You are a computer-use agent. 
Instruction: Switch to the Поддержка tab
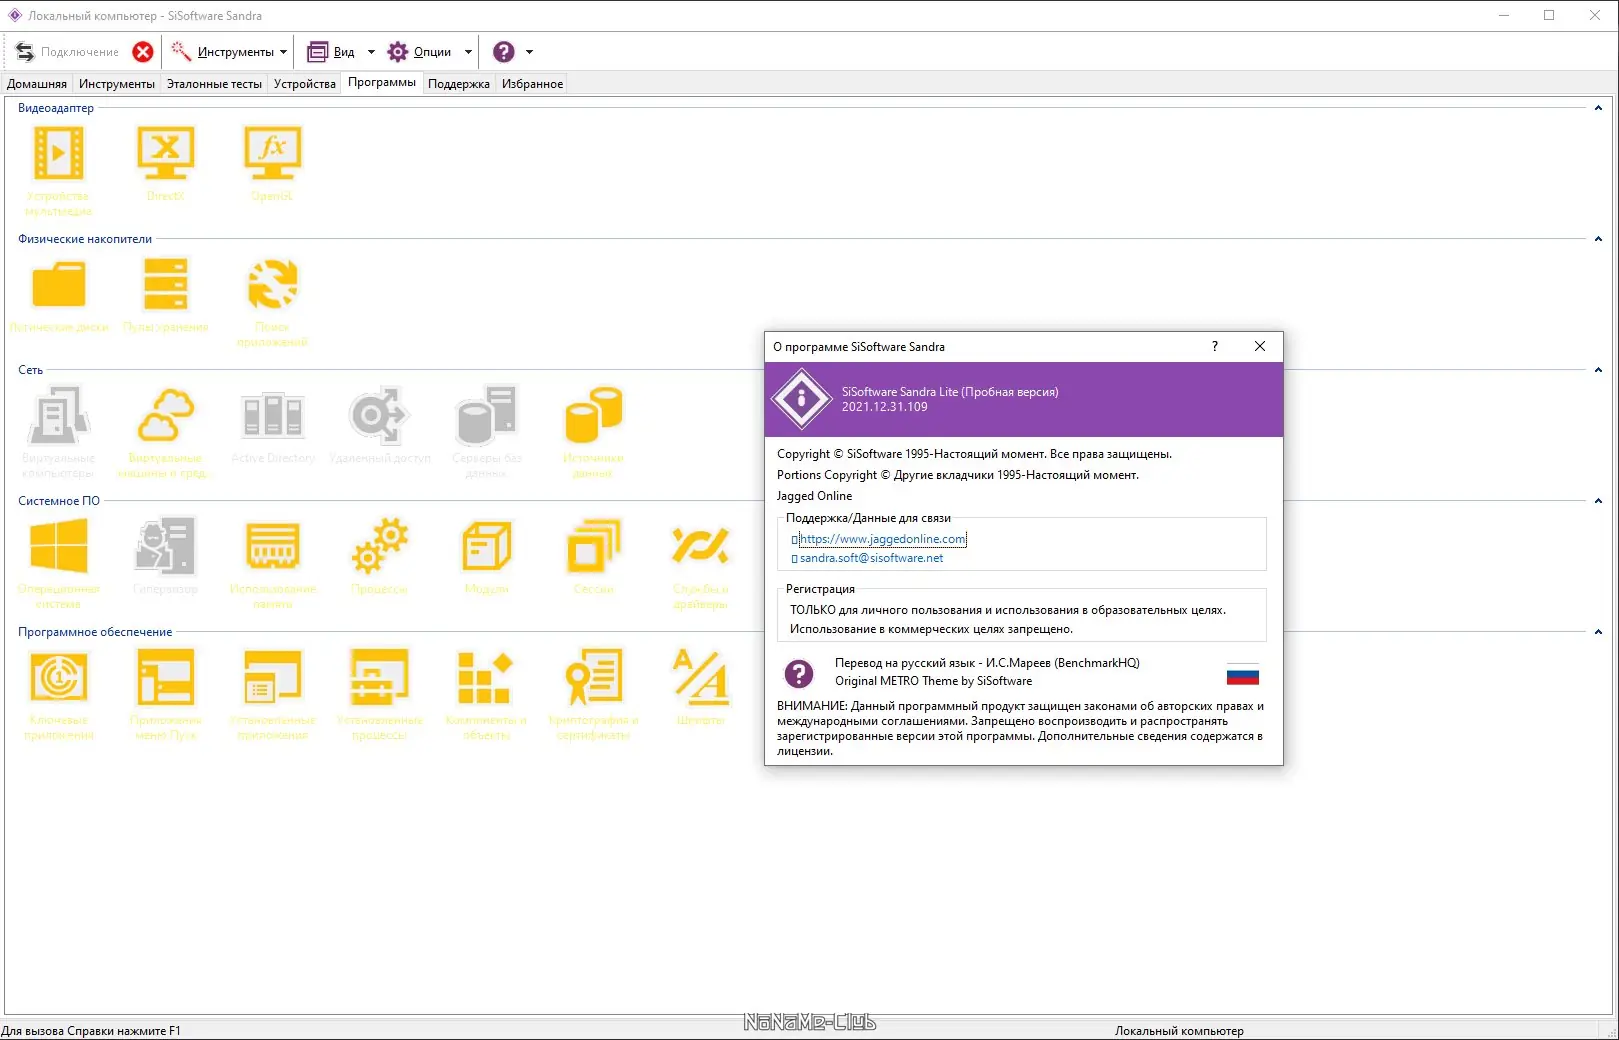459,84
